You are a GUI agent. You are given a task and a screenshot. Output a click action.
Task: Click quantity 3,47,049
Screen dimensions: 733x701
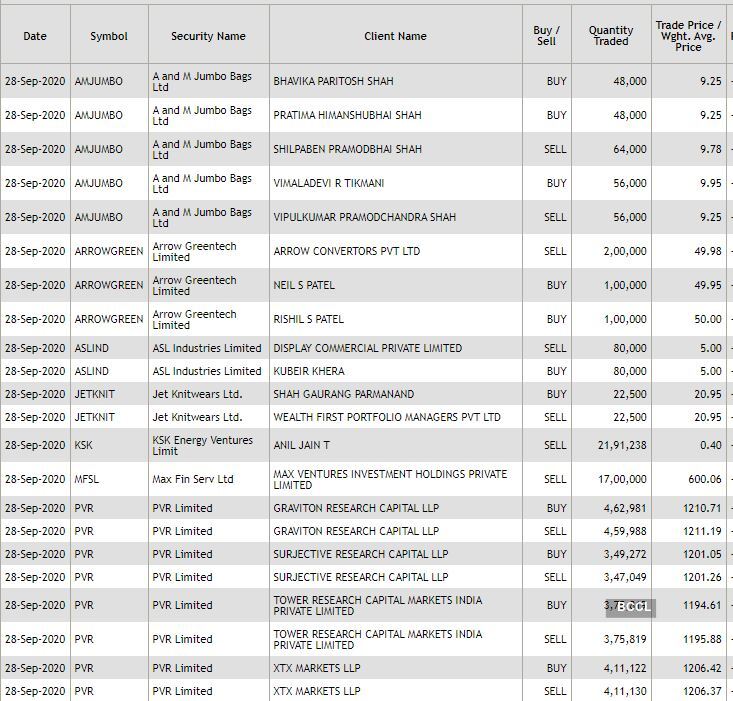625,577
